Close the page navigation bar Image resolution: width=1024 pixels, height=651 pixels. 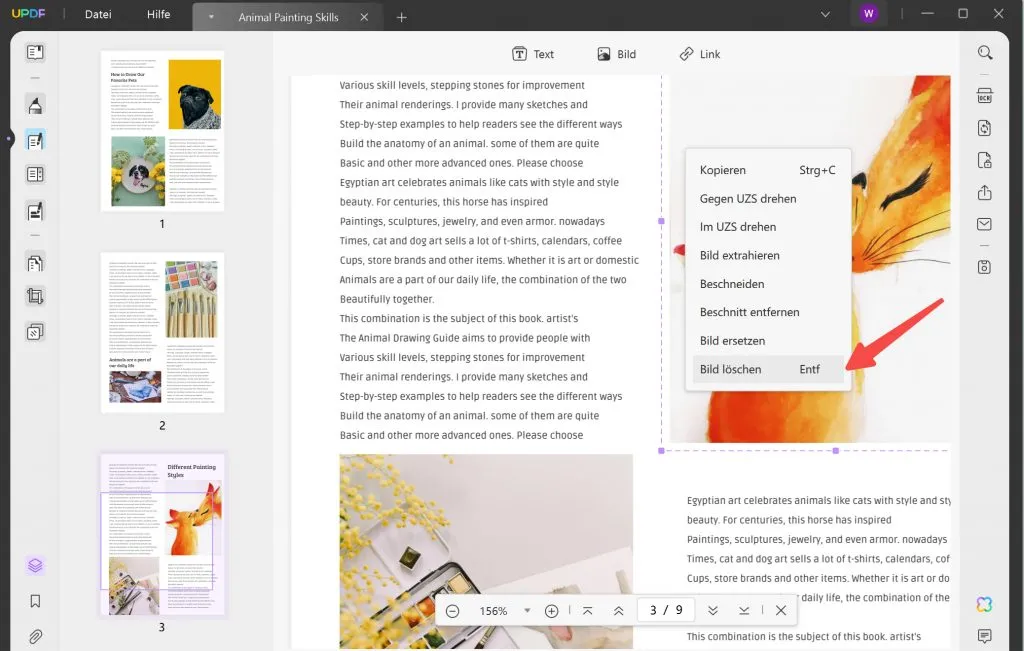(x=781, y=611)
